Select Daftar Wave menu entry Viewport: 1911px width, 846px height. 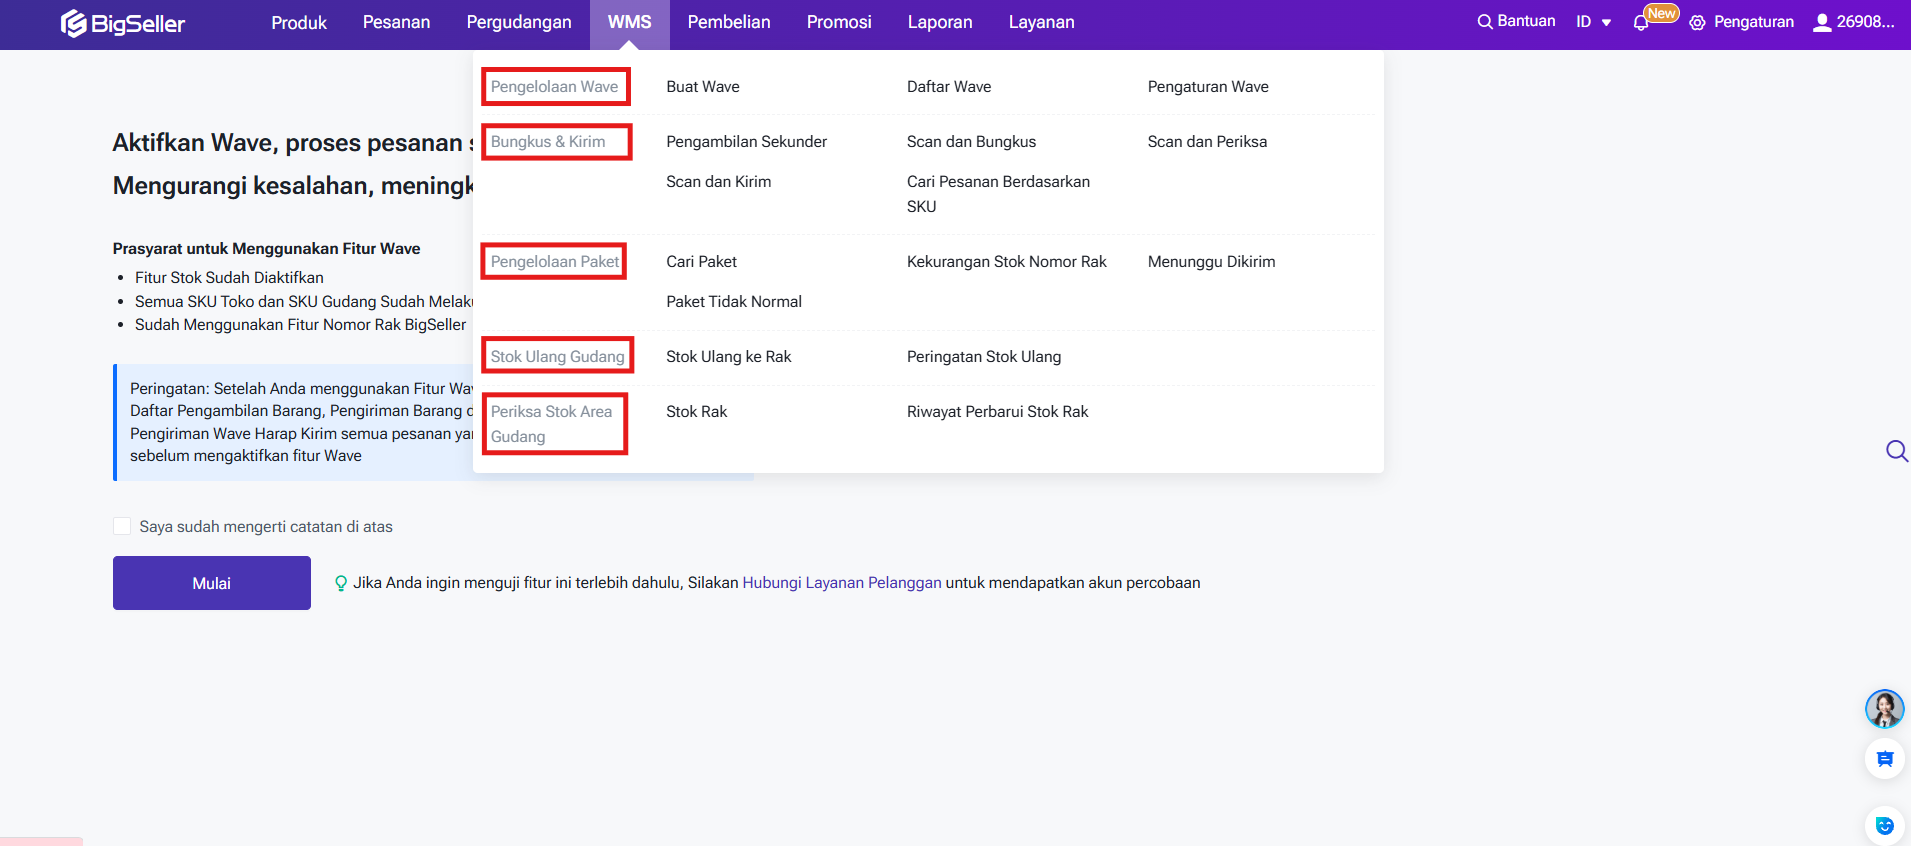(949, 87)
